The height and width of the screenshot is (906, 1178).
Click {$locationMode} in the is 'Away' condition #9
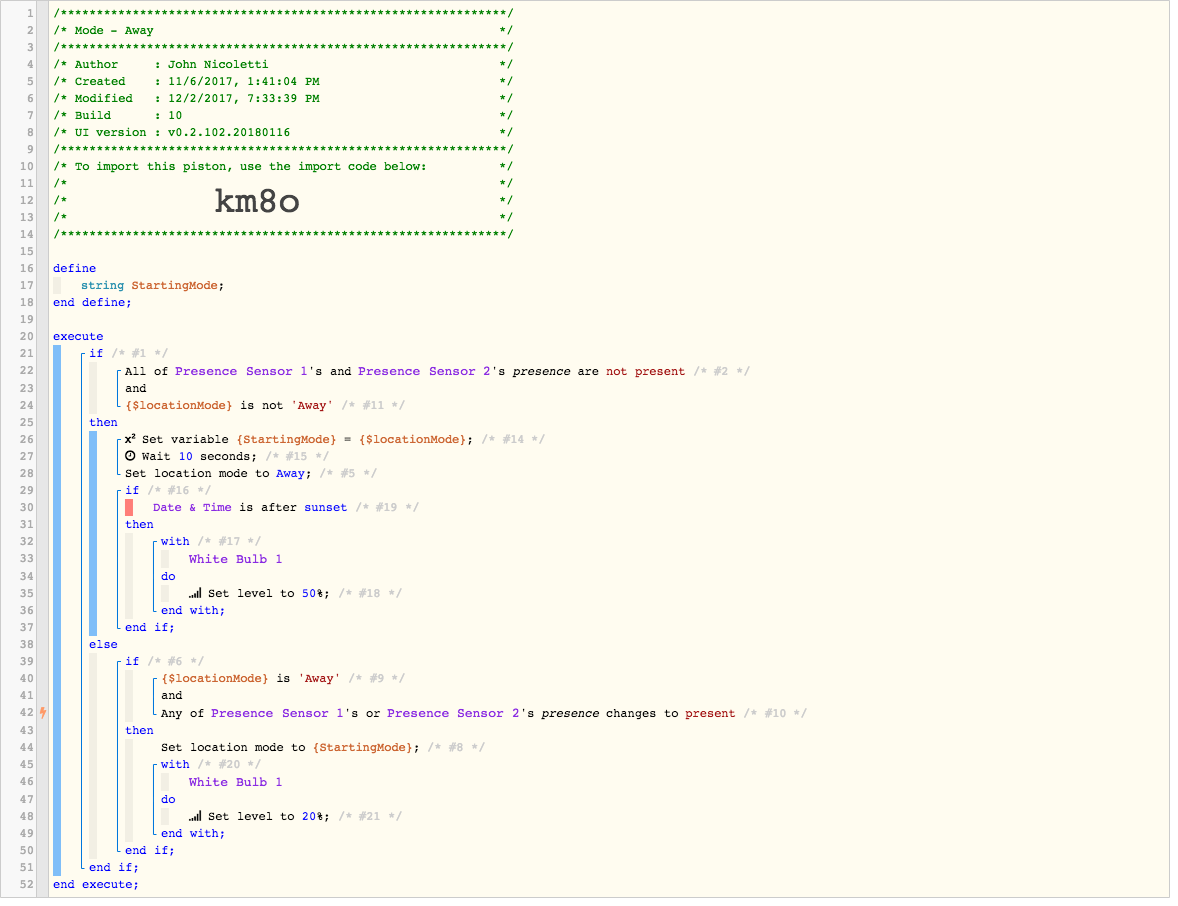(215, 678)
